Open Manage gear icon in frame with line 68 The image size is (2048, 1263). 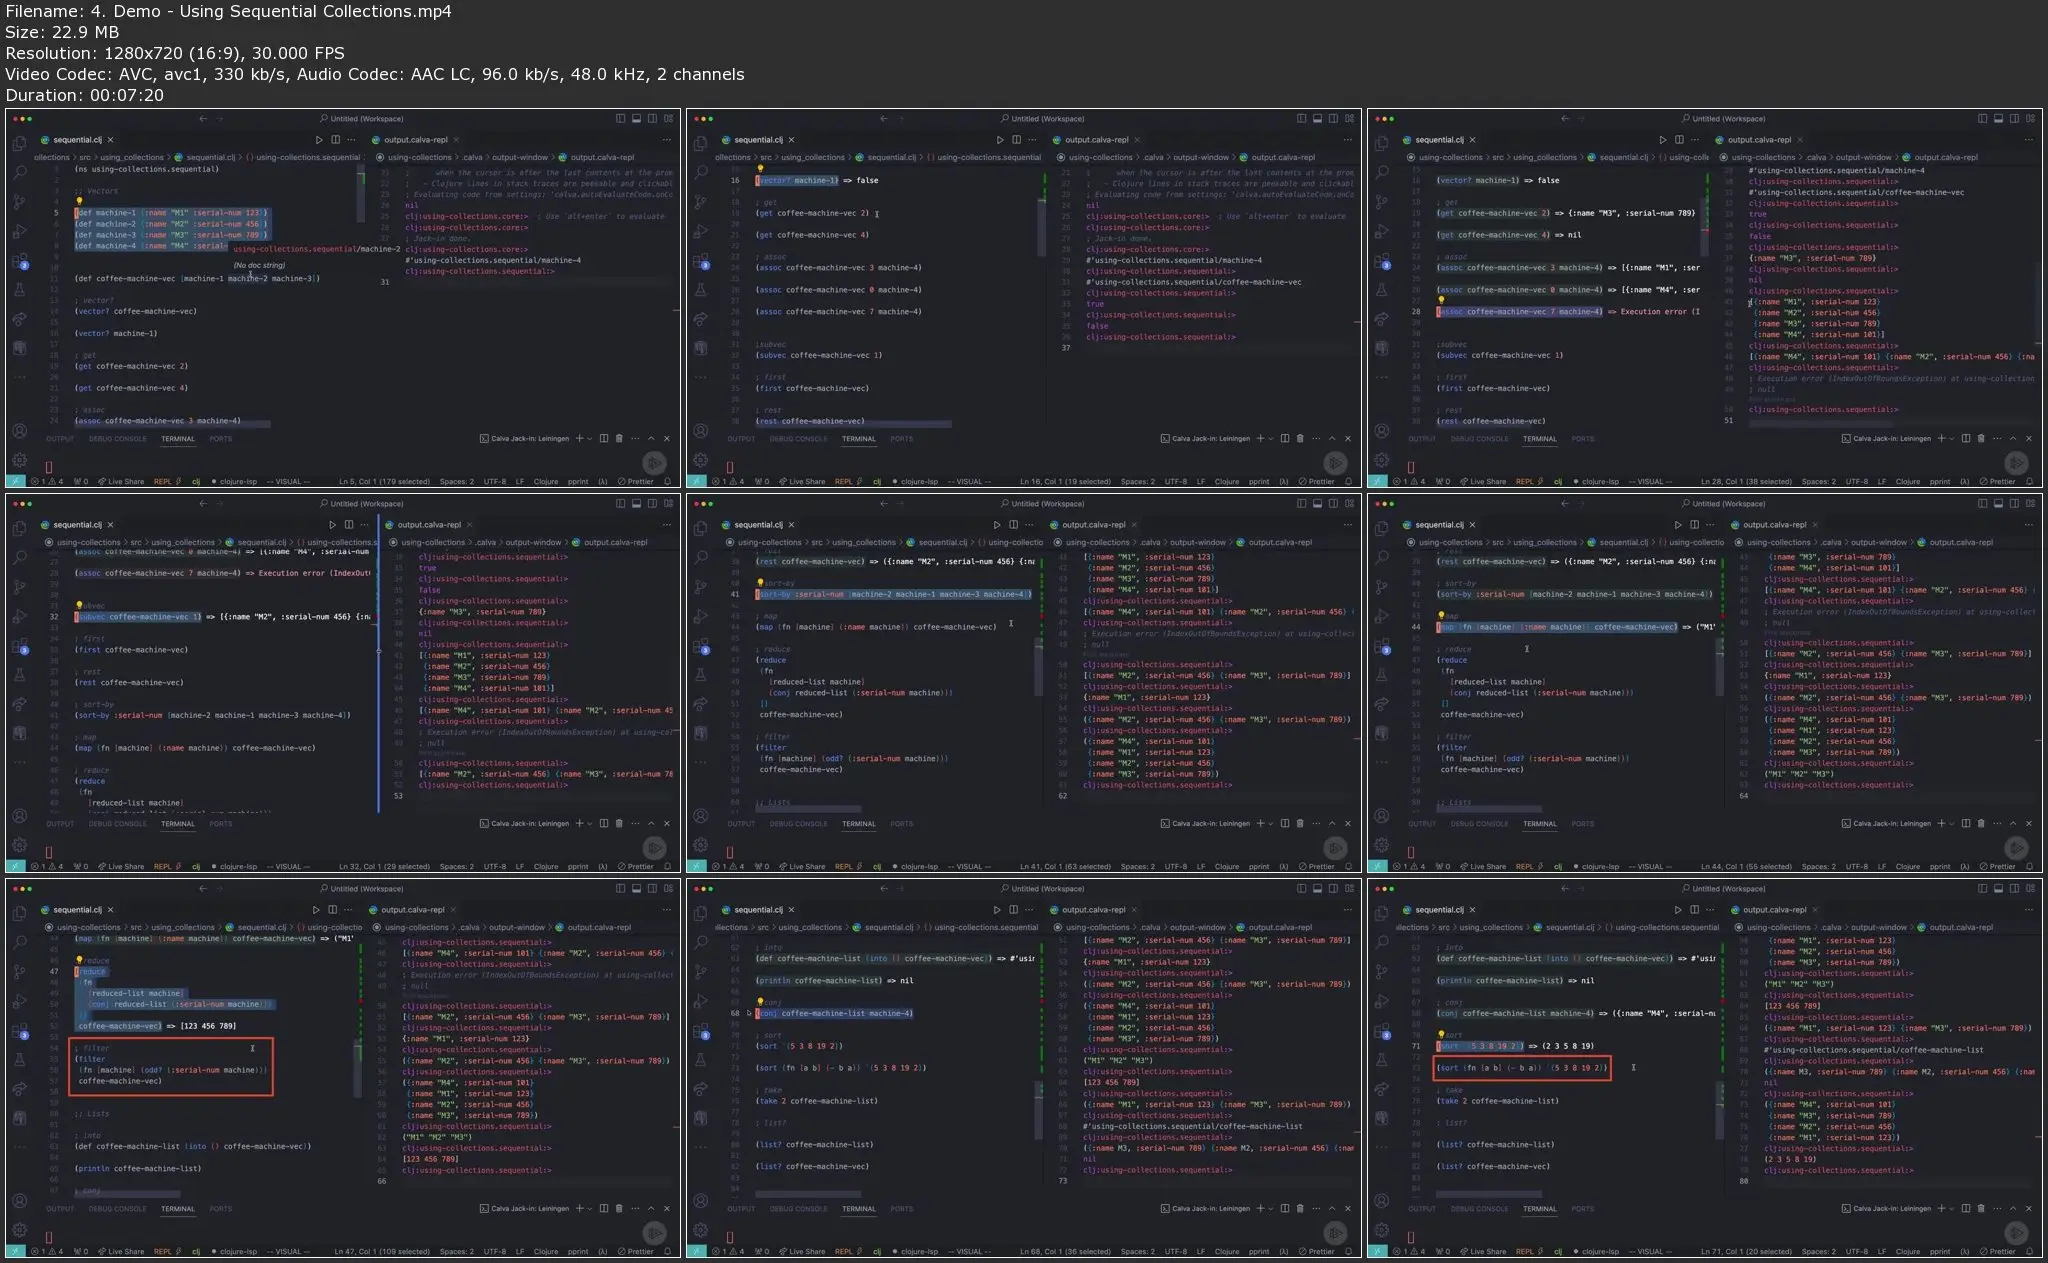pyautogui.click(x=700, y=1230)
